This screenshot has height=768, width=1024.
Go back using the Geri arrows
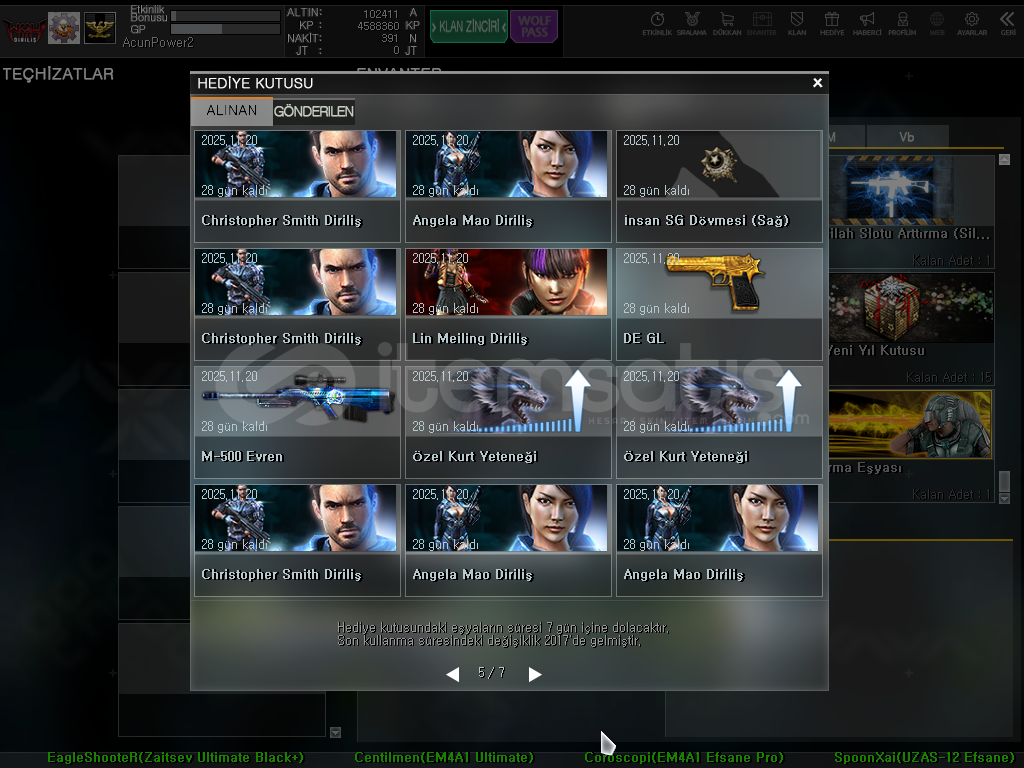[x=1007, y=22]
